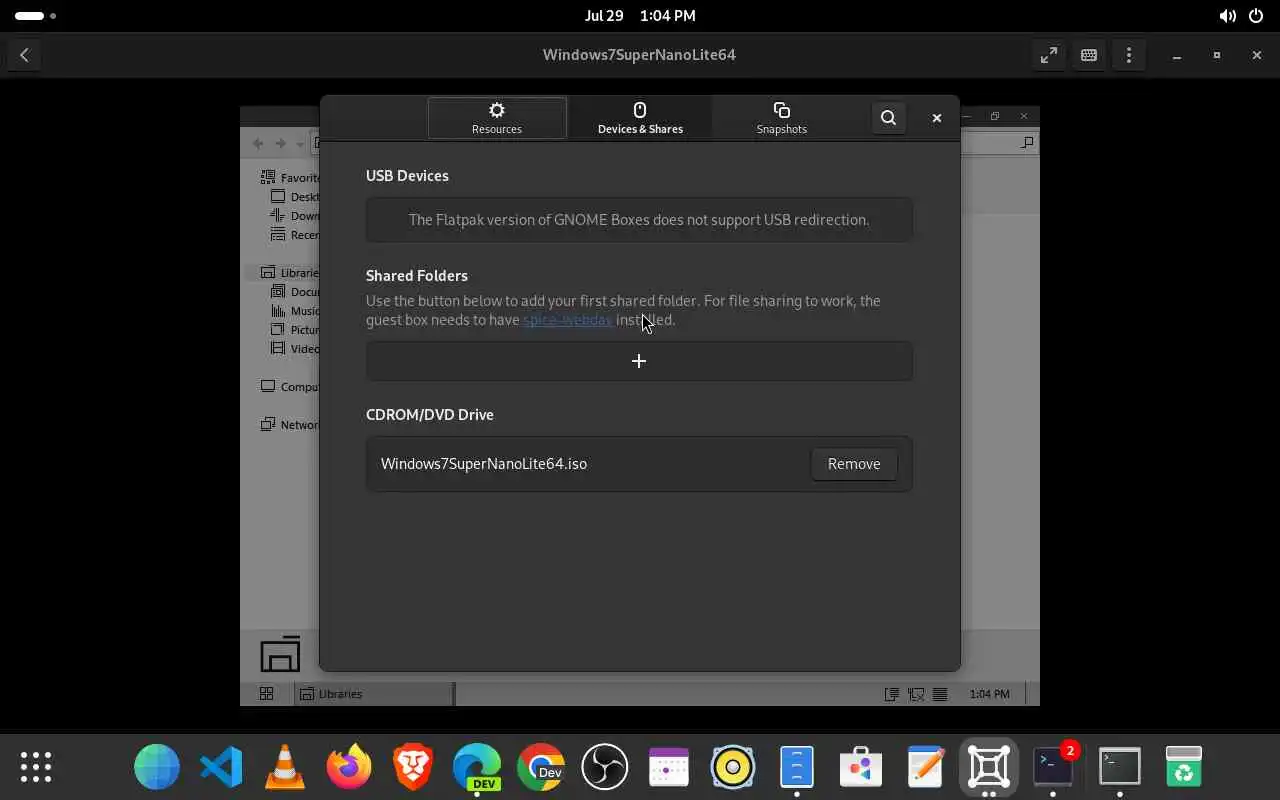The image size is (1280, 800).
Task: Click the GNOME Boxes icon in dock
Action: [x=989, y=767]
